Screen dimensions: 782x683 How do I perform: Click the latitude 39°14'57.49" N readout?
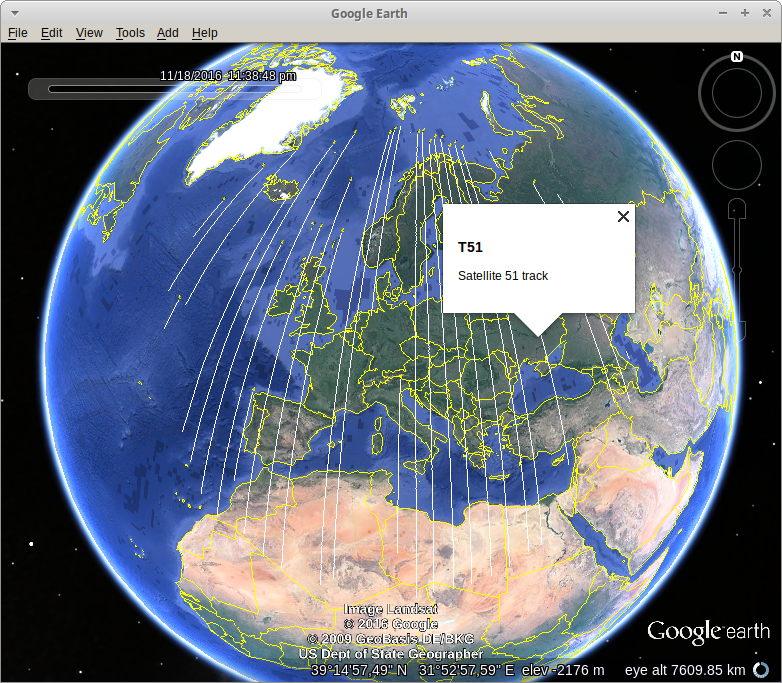pos(359,670)
